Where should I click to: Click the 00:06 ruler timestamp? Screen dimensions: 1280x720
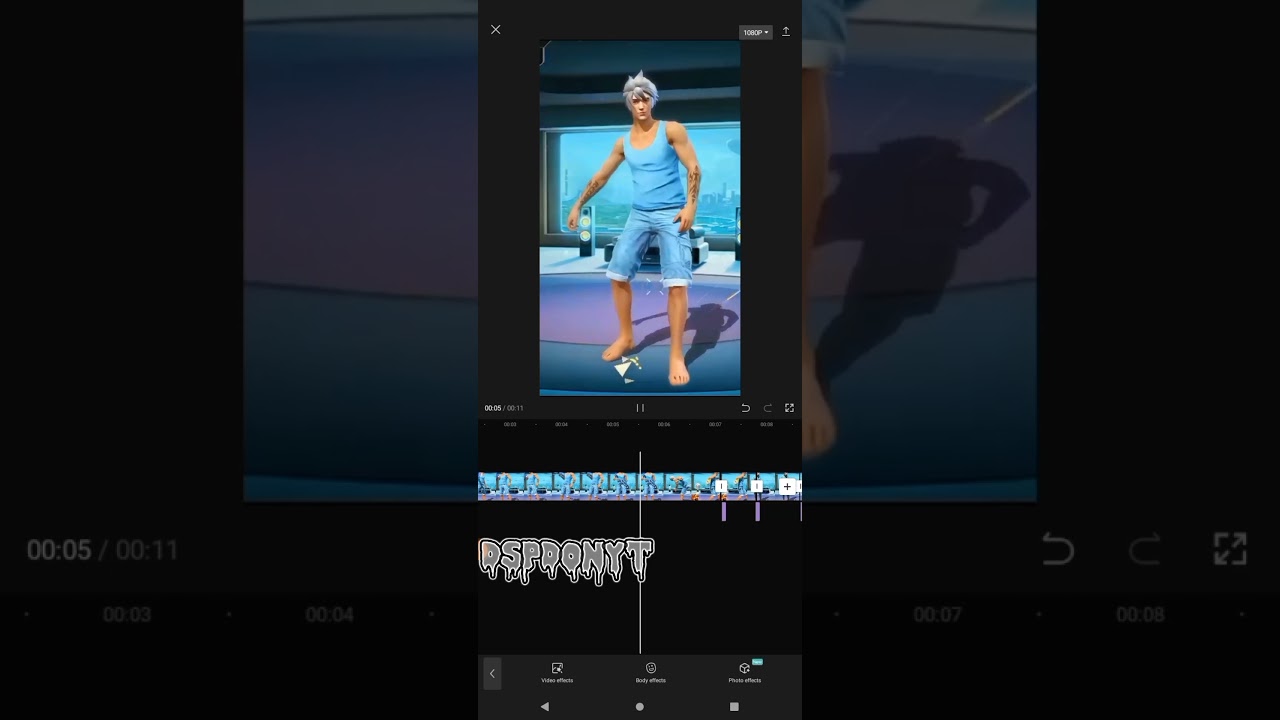click(664, 424)
